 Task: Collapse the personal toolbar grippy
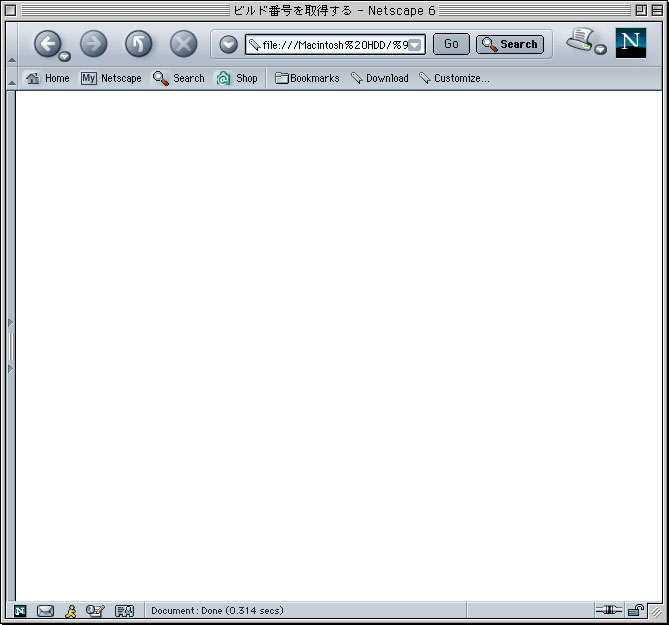[x=12, y=78]
